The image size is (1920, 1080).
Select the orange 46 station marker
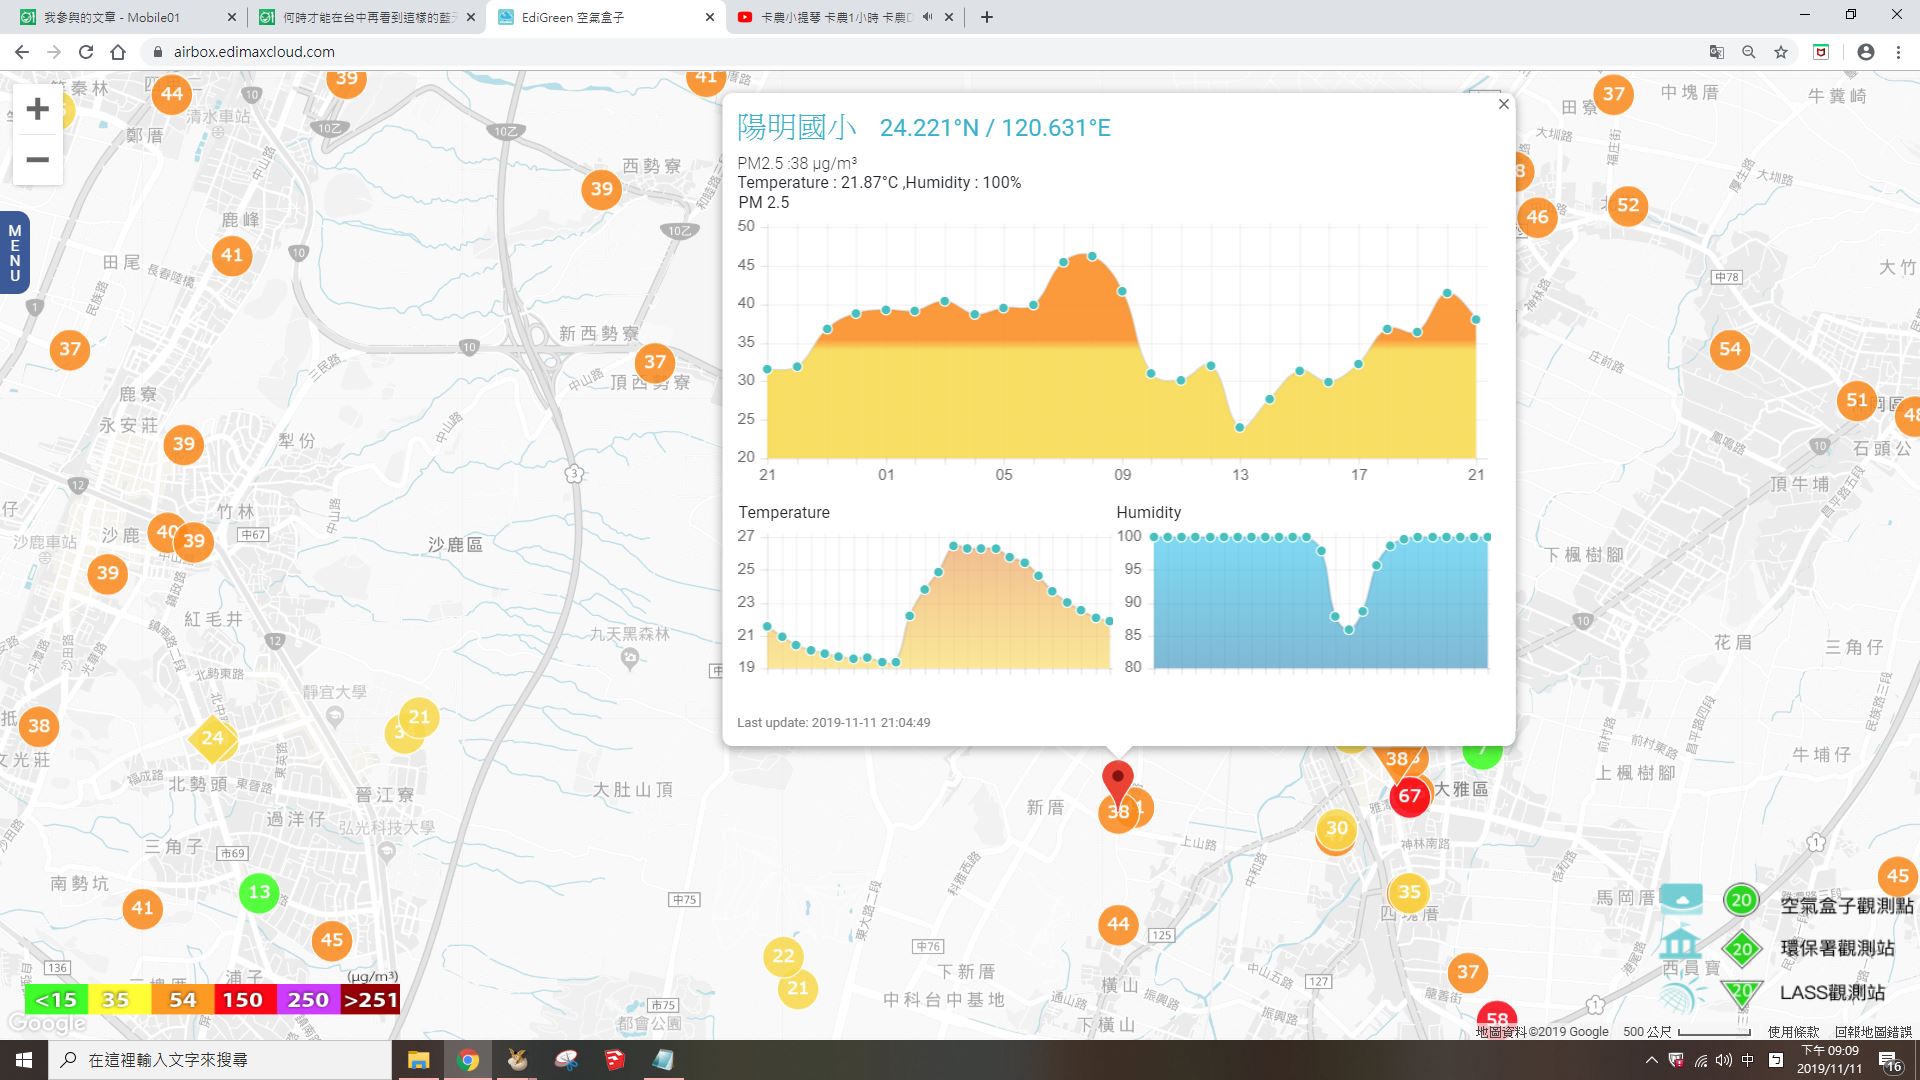click(1537, 217)
